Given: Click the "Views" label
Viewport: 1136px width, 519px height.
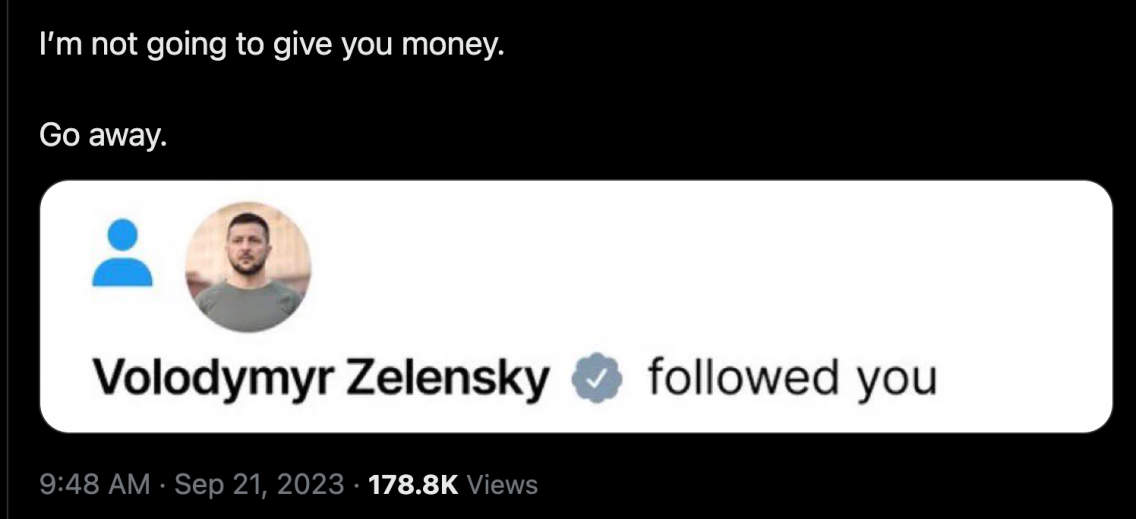Looking at the screenshot, I should point(502,486).
